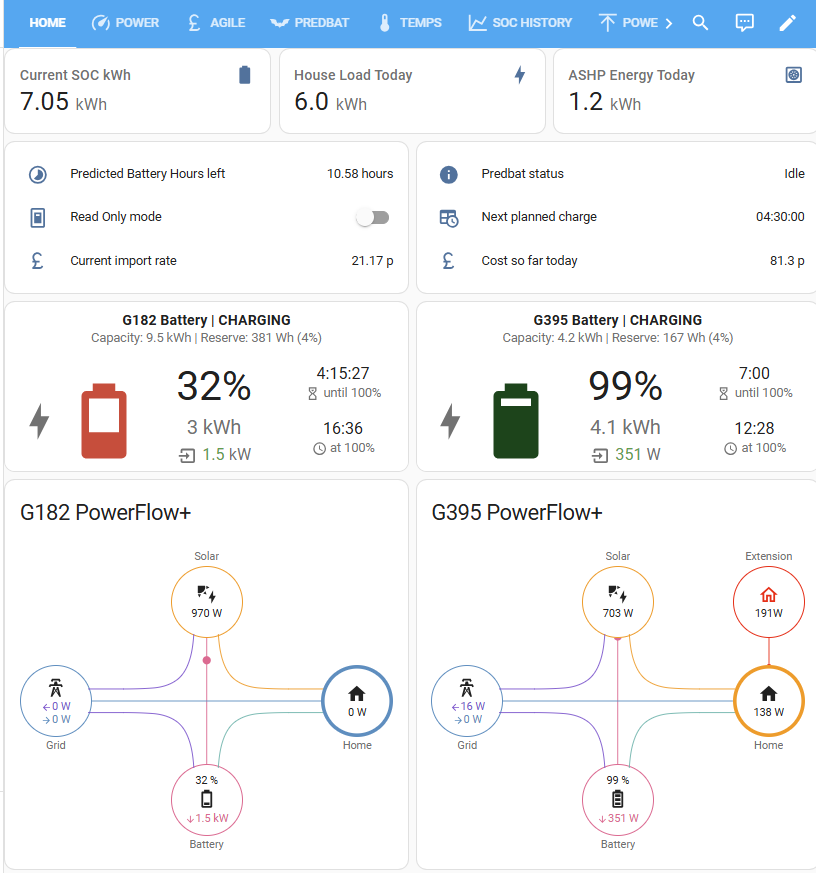This screenshot has height=873, width=816.
Task: Open the search magnifier icon
Action: tap(700, 23)
